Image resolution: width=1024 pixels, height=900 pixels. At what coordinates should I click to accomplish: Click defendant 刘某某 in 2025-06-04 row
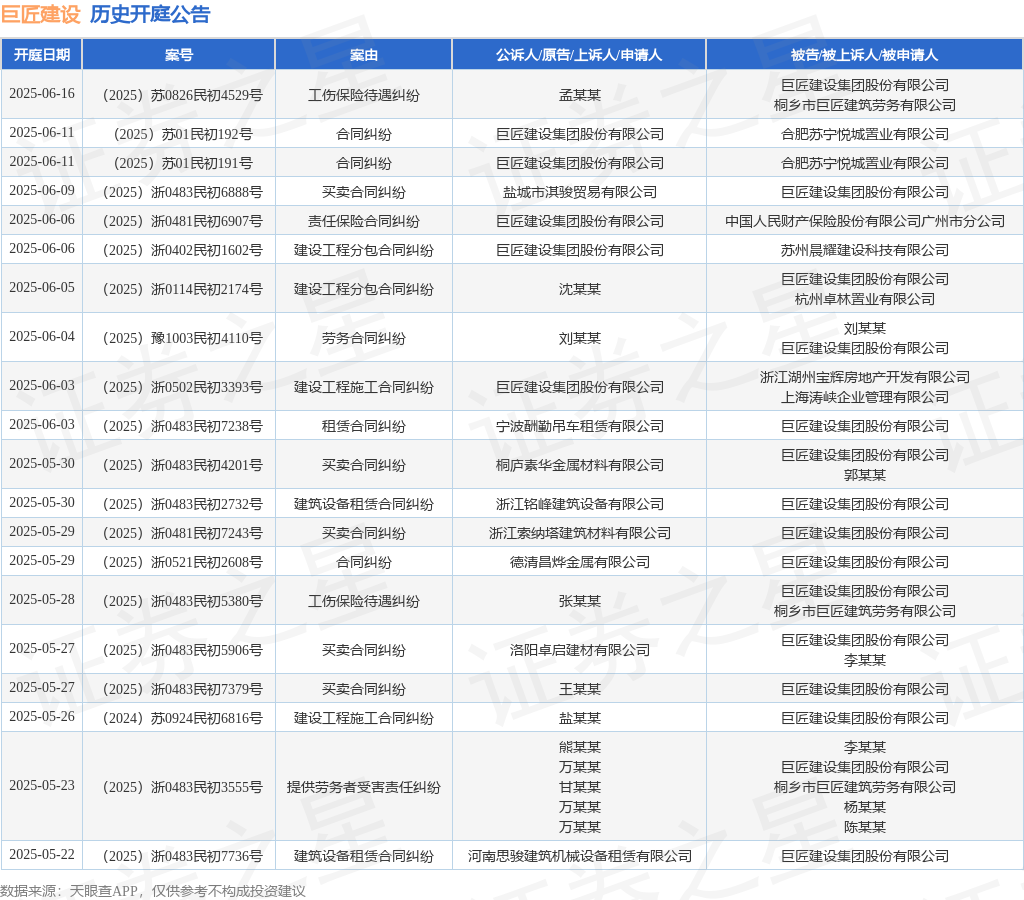865,329
